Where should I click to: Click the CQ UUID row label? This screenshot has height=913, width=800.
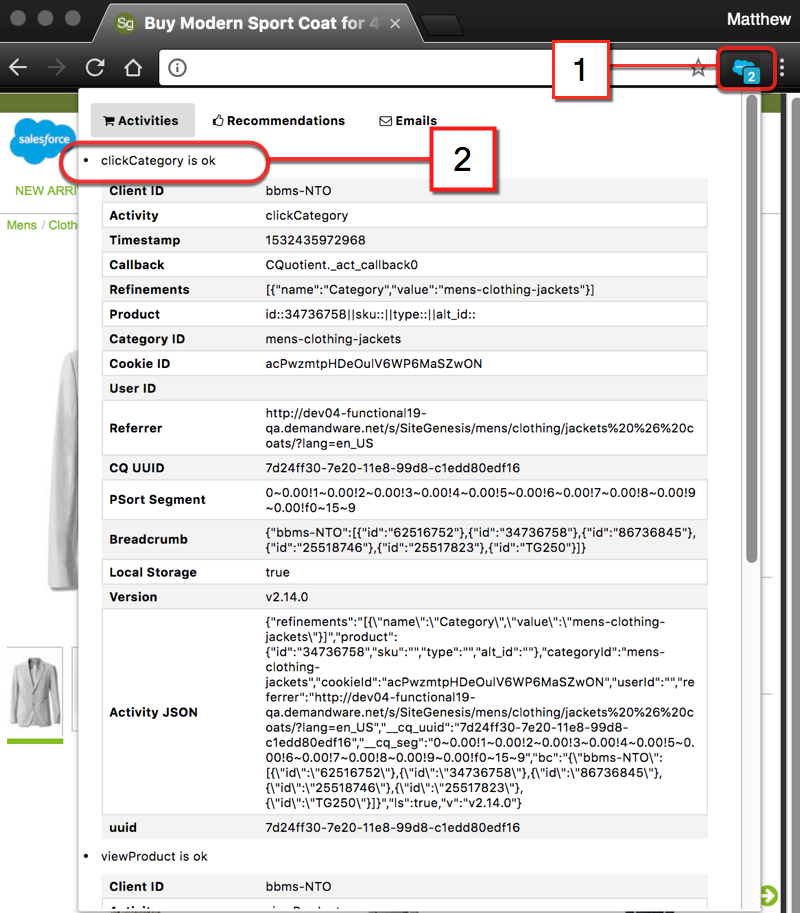(x=137, y=468)
